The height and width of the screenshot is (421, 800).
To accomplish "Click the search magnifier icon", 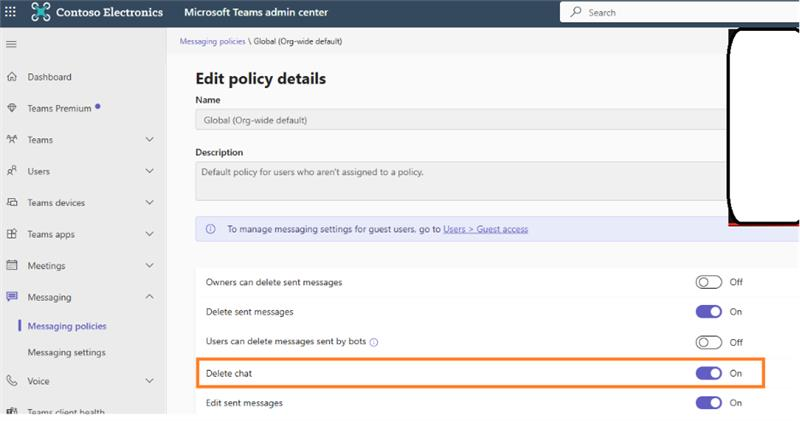I will pos(576,12).
